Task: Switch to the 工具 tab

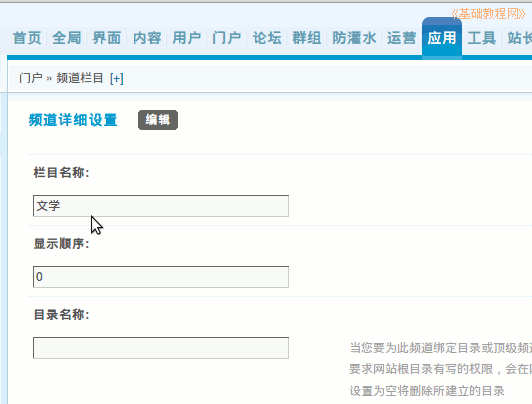Action: coord(482,38)
